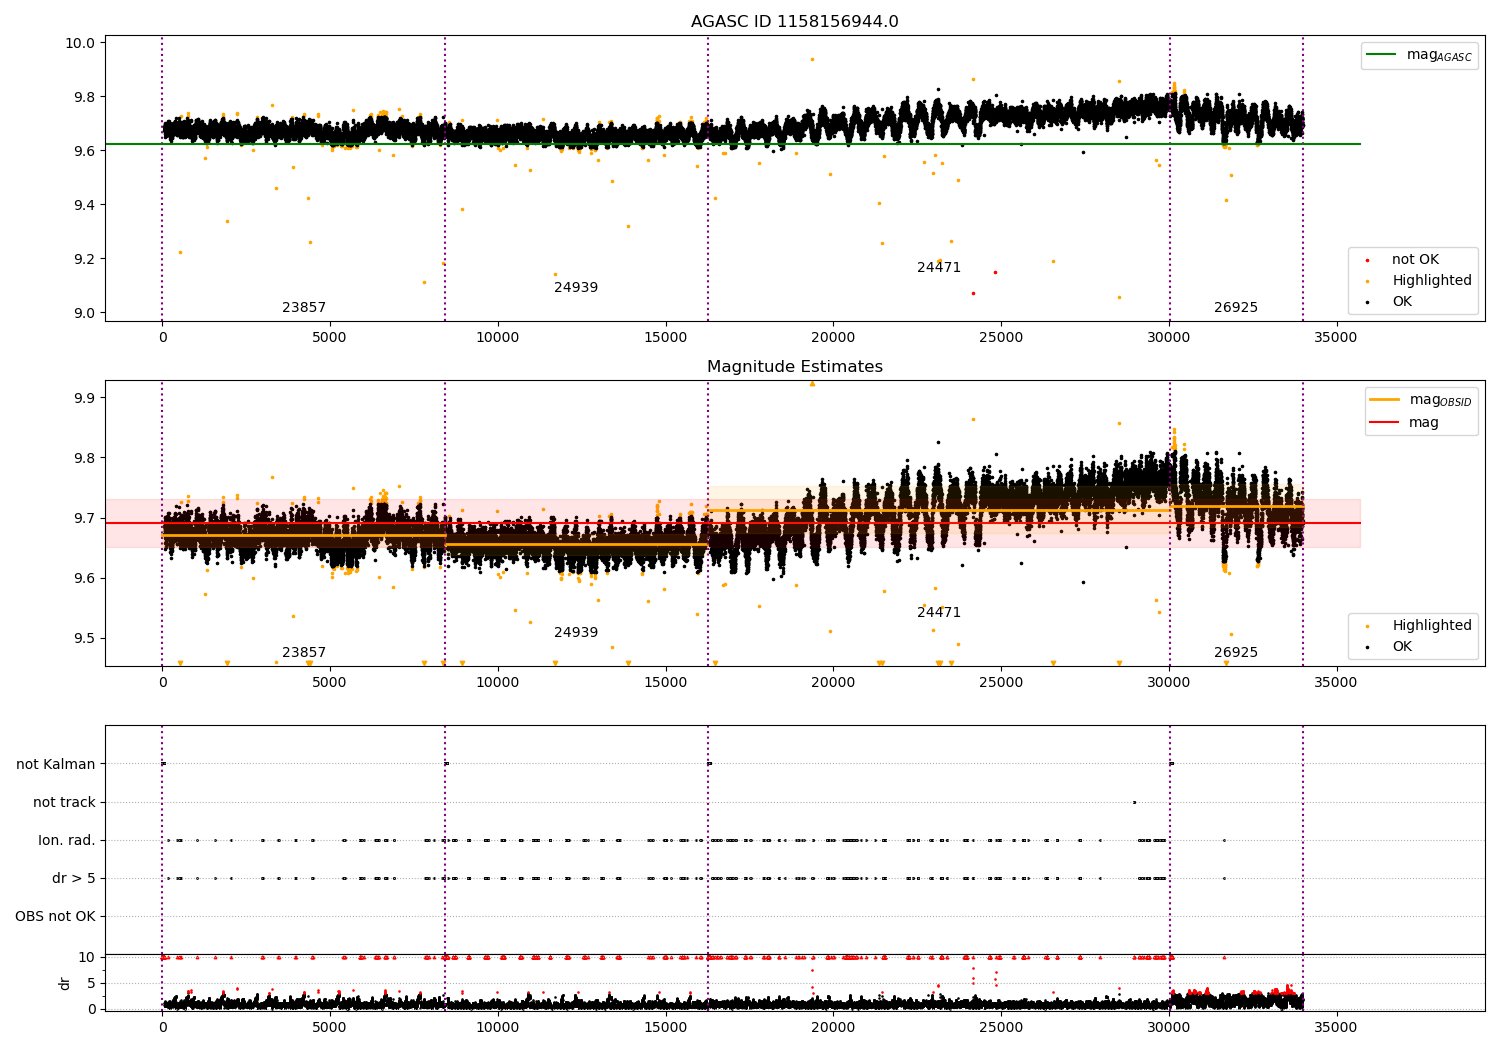This screenshot has width=1500, height=1050.
Task: Click the 9.4 y-tick in top plot
Action: [84, 205]
